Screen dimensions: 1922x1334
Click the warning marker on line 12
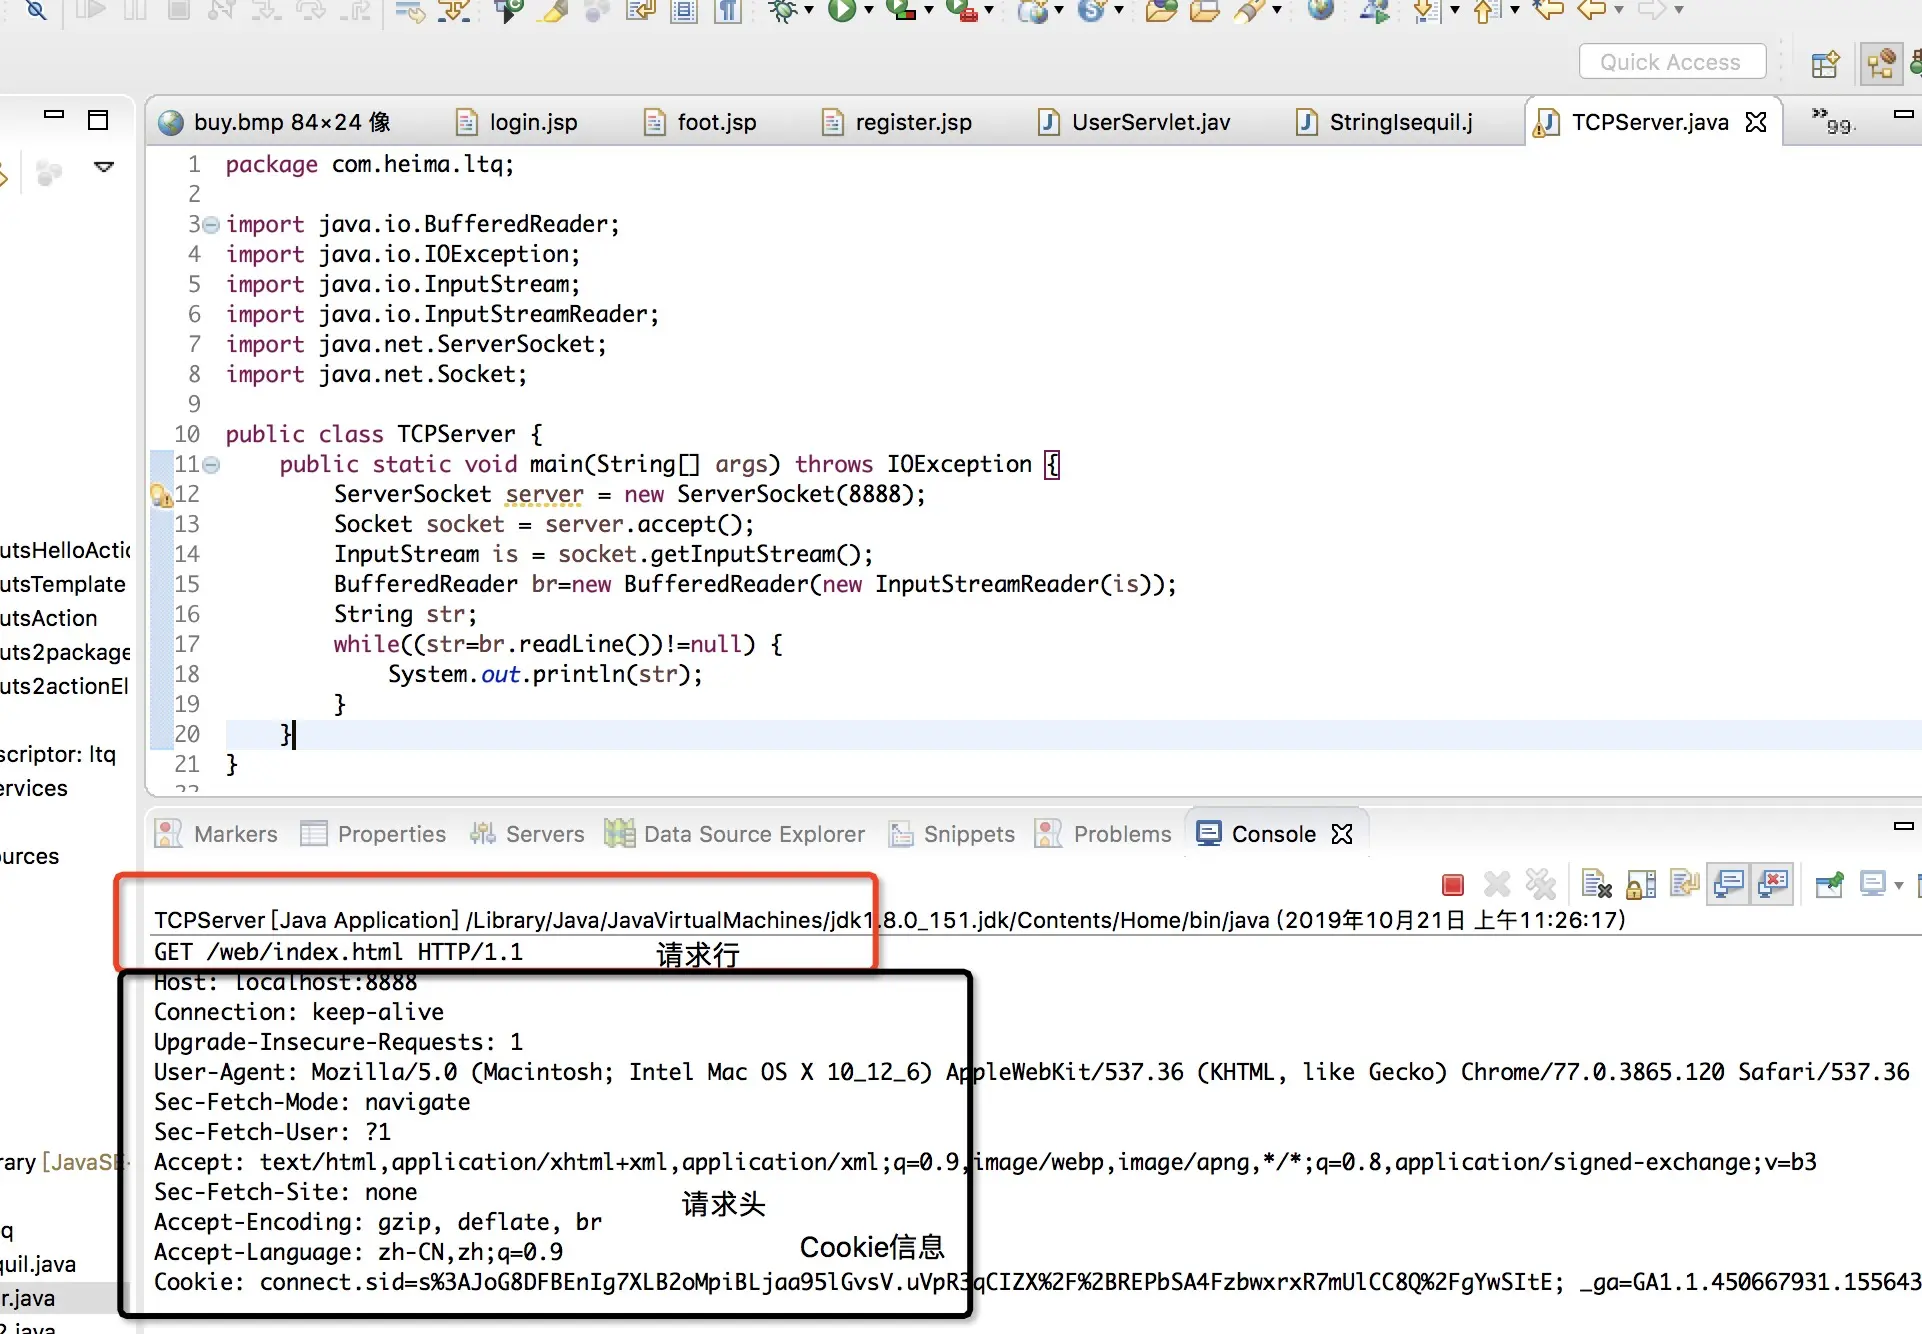160,494
